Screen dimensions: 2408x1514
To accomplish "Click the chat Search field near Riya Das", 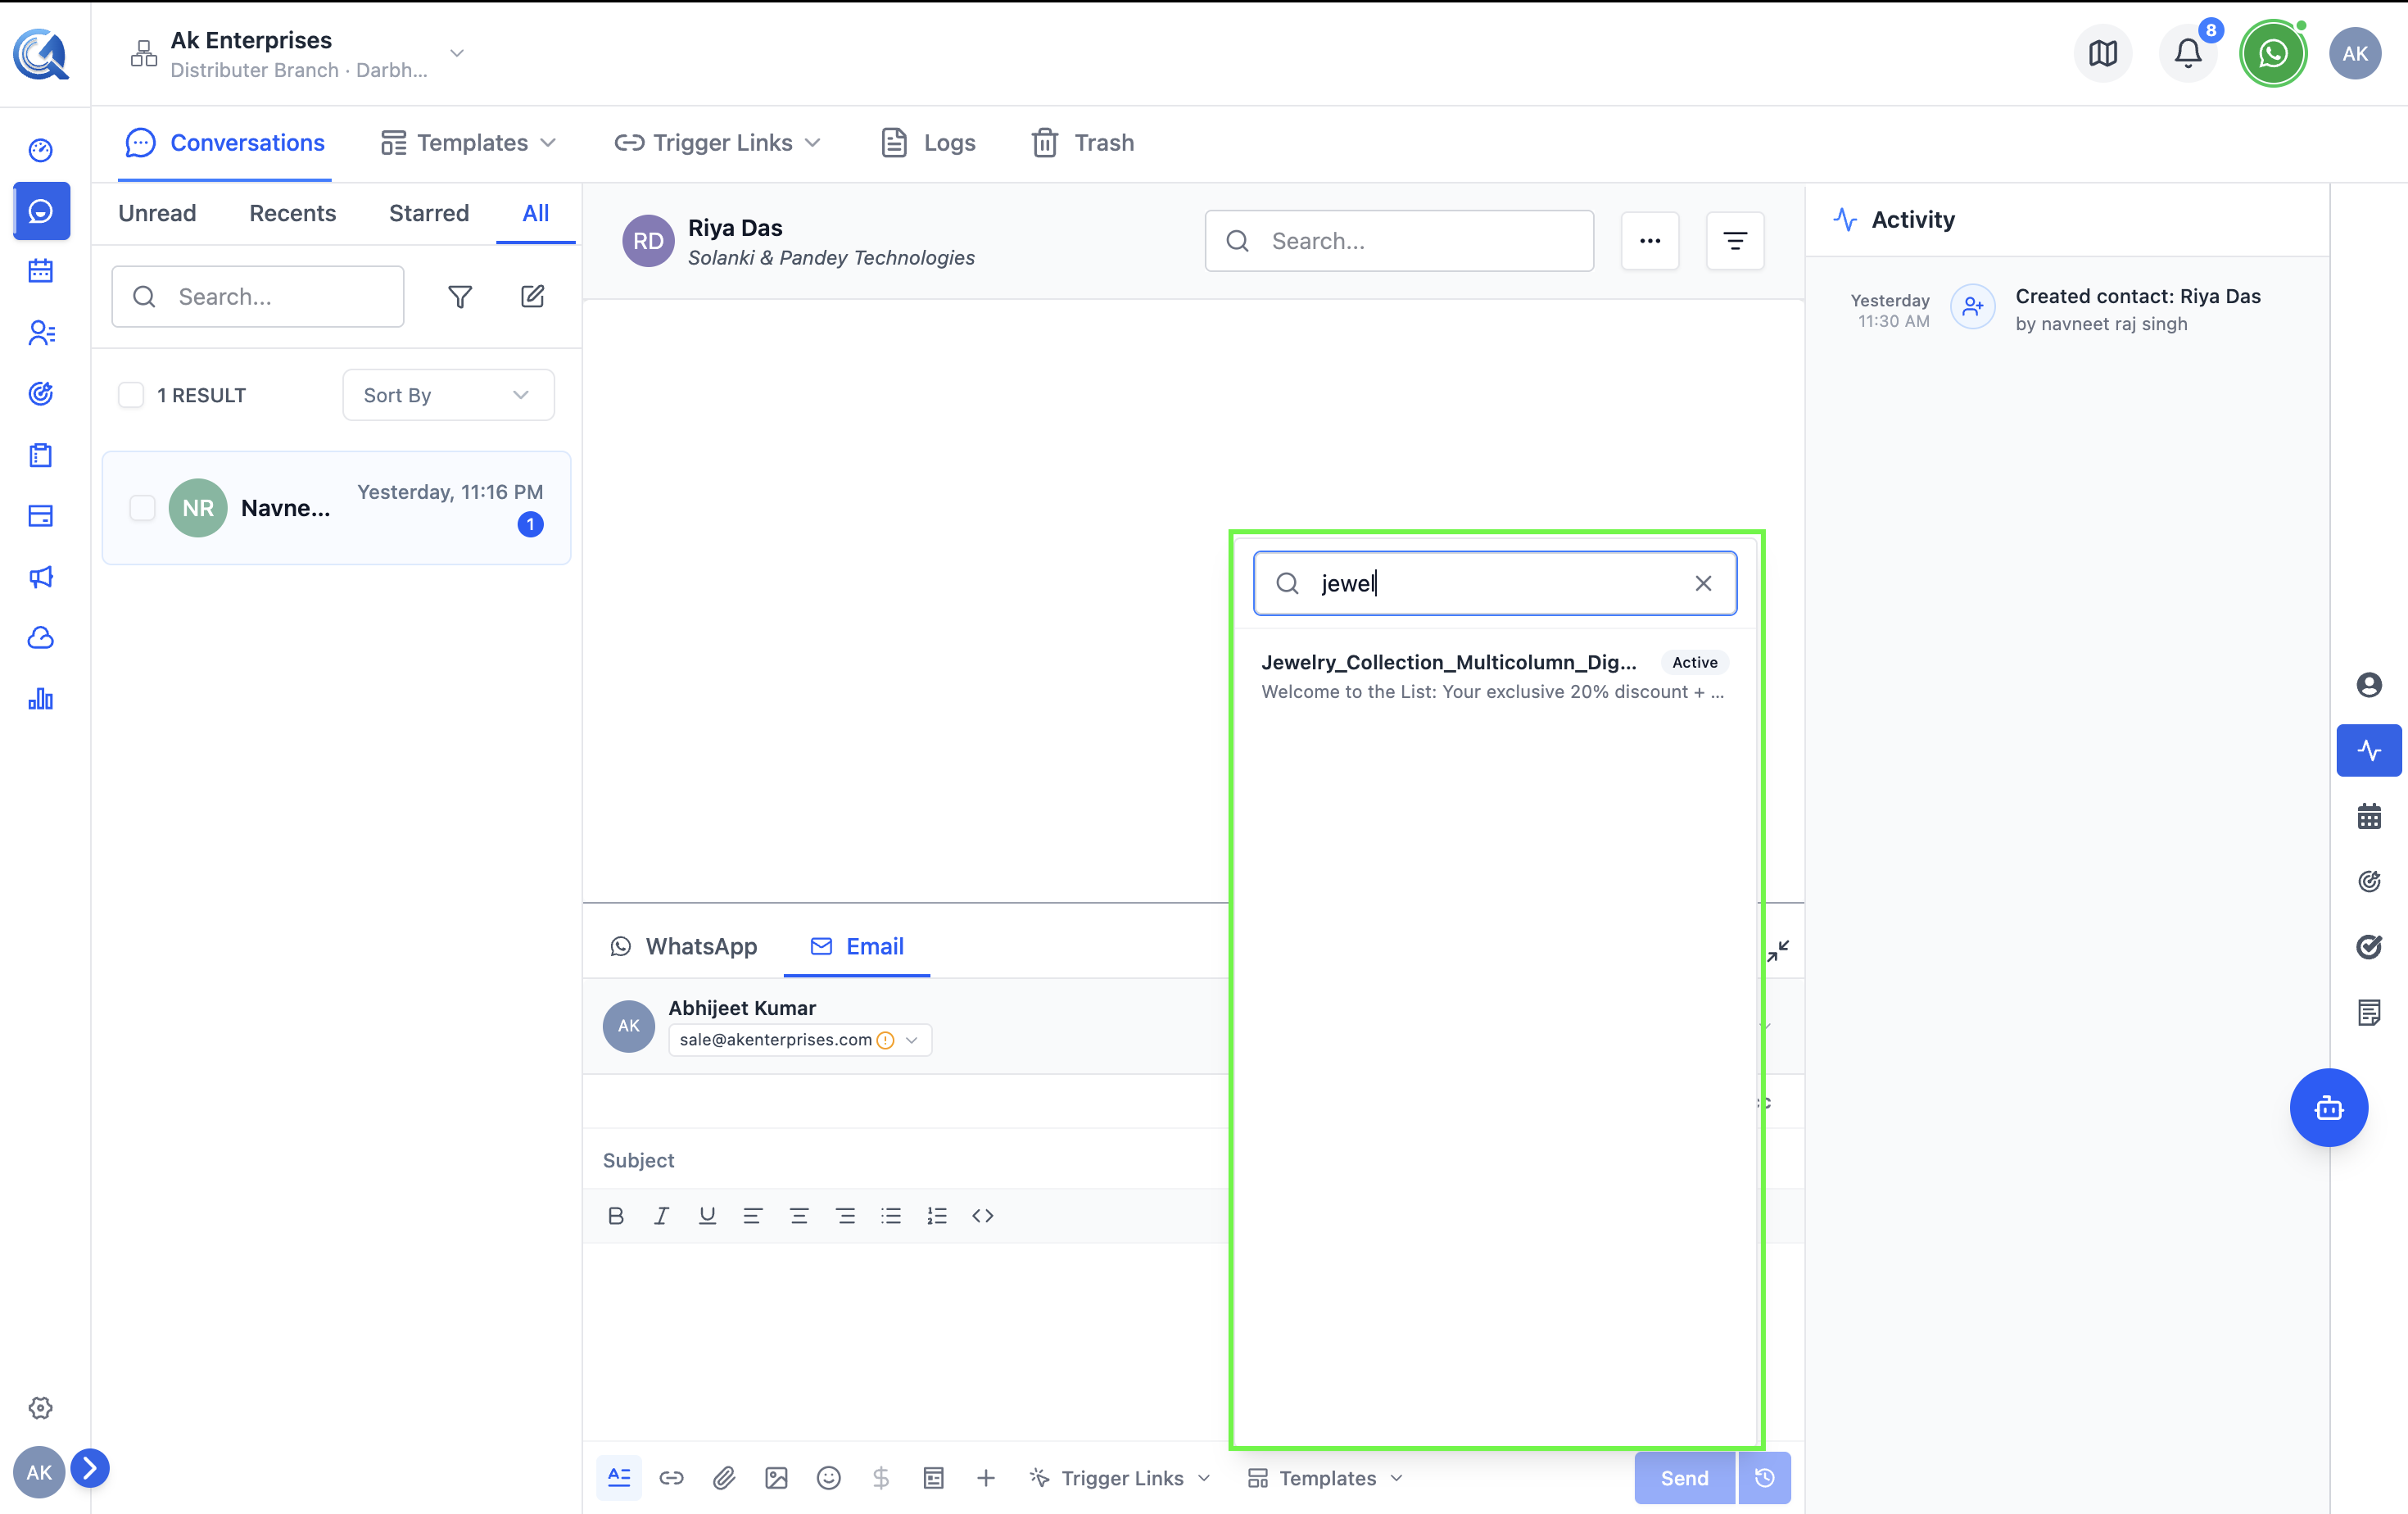I will (x=1399, y=241).
